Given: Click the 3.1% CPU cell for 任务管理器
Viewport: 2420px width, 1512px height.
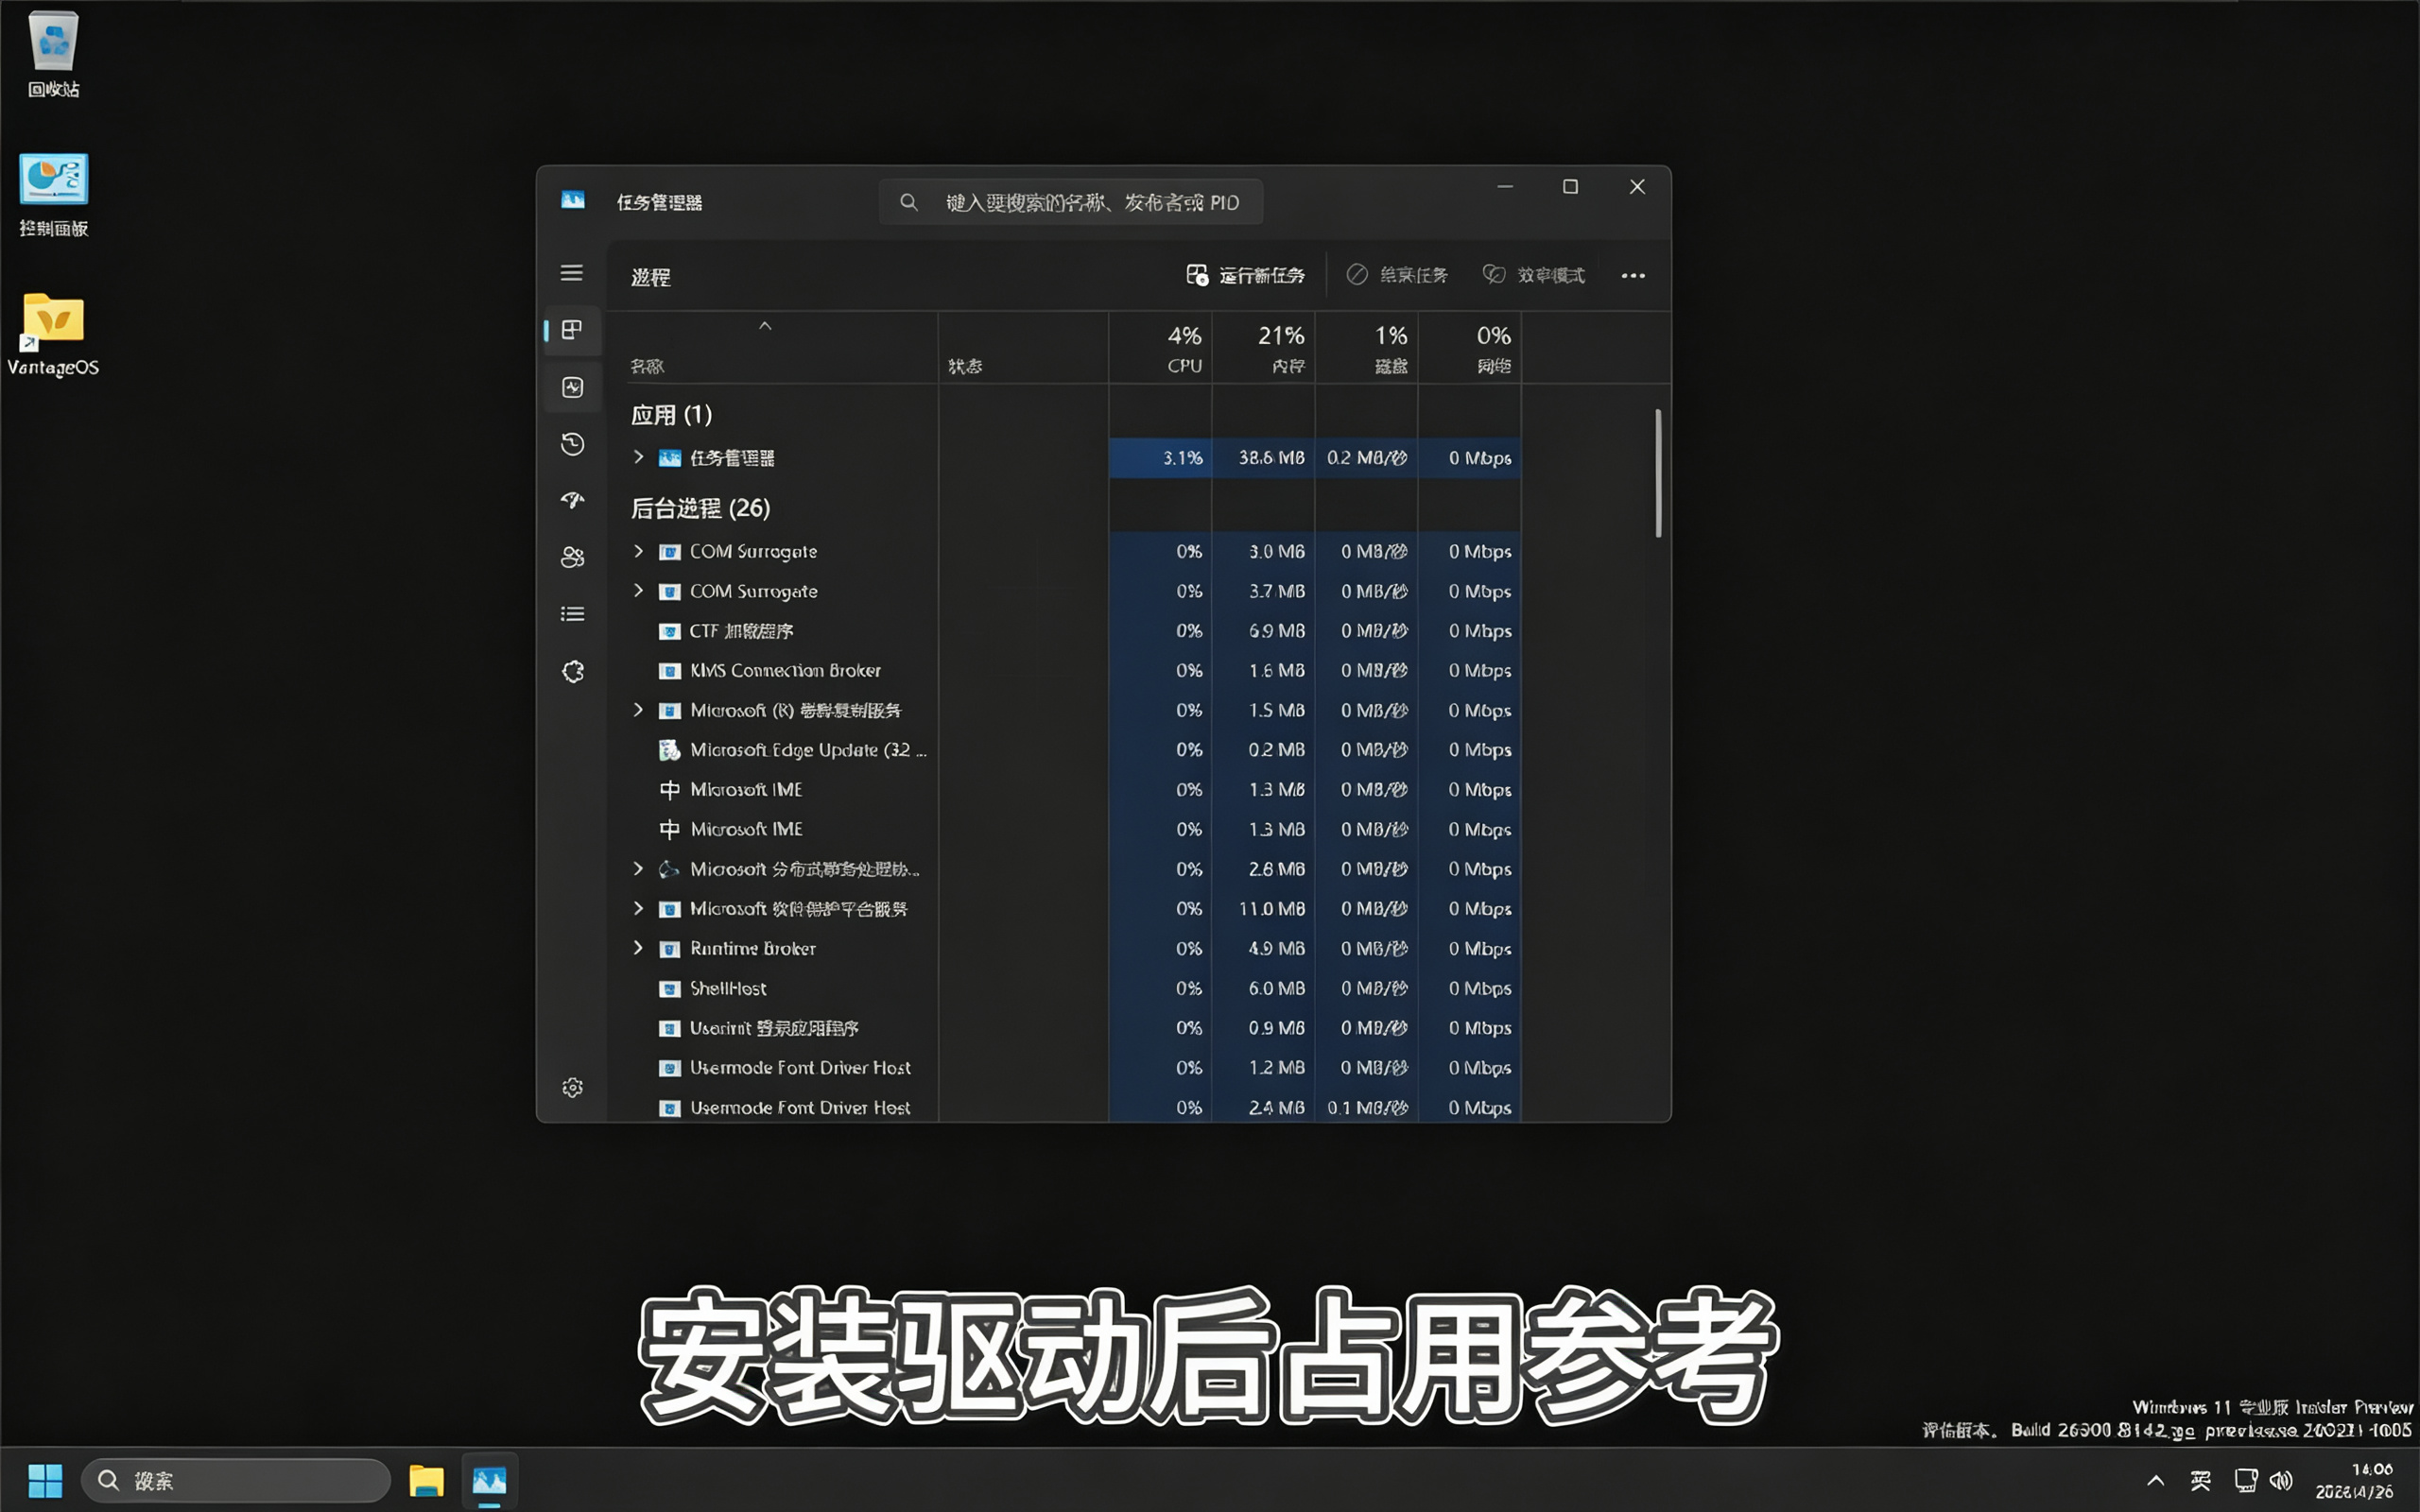Looking at the screenshot, I should 1160,458.
